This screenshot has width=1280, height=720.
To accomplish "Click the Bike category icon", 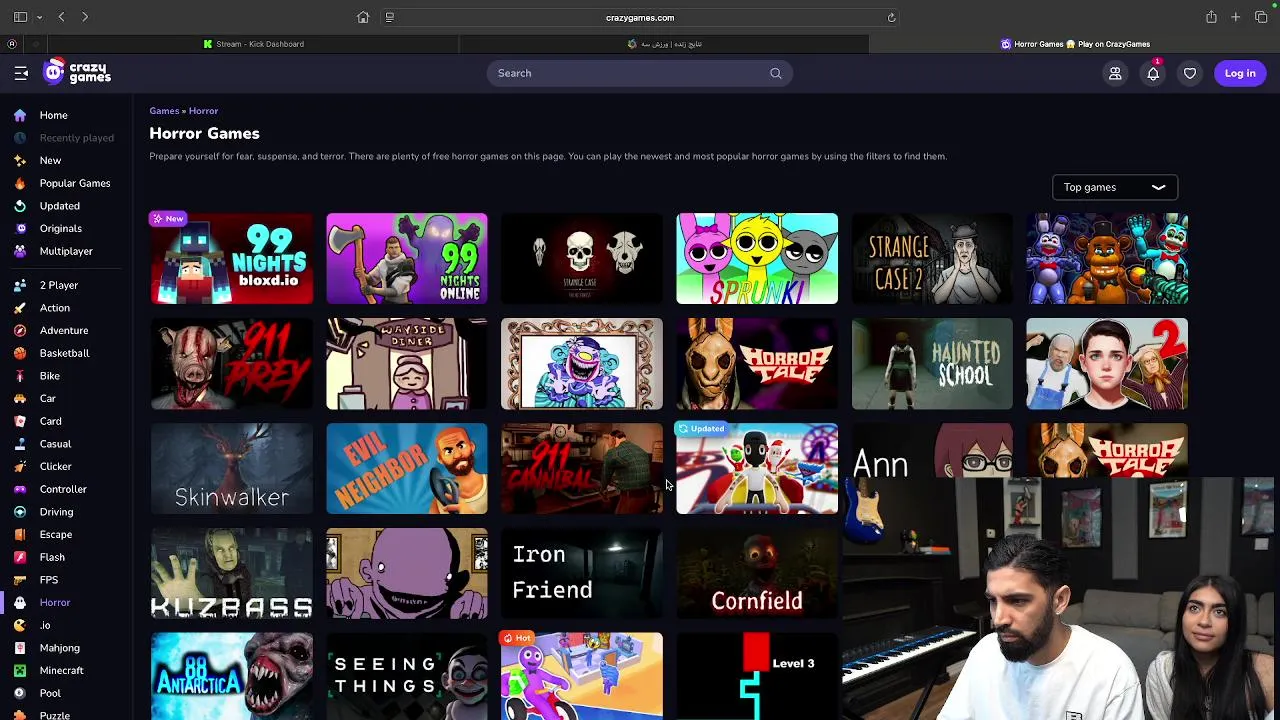I will pos(20,376).
